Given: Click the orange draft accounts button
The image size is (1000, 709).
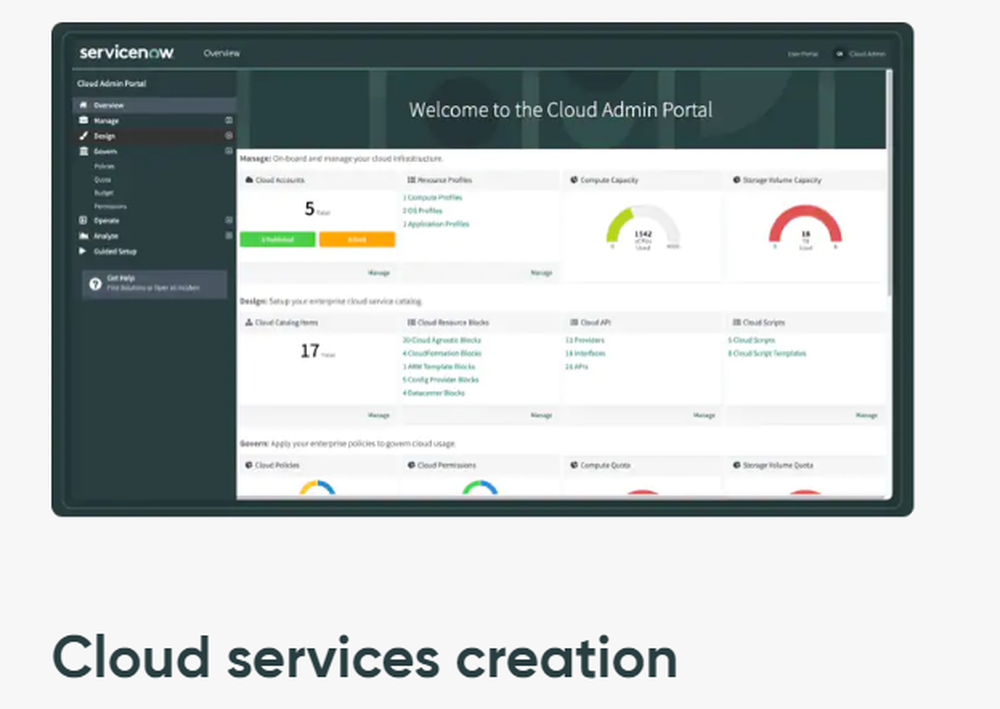Looking at the screenshot, I should pos(357,239).
